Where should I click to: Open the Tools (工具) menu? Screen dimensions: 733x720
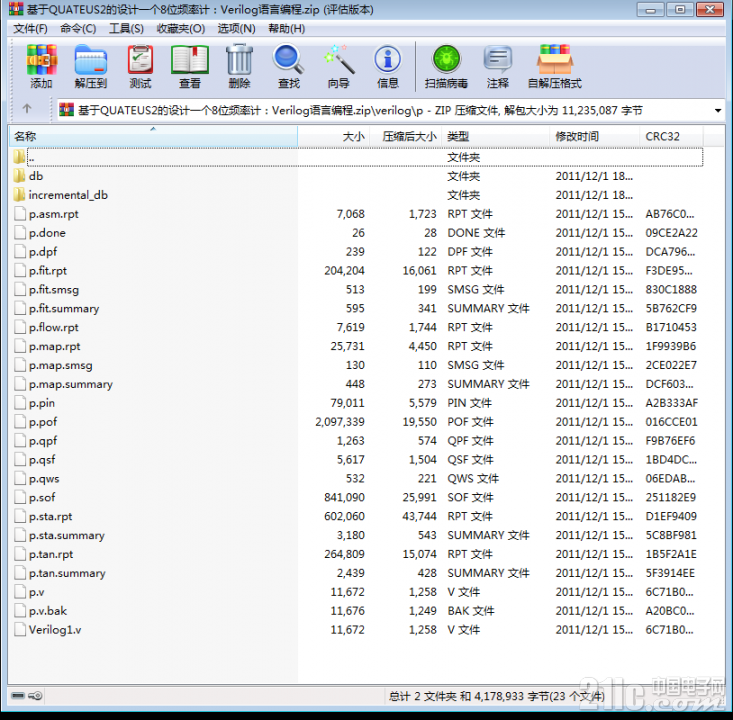126,29
